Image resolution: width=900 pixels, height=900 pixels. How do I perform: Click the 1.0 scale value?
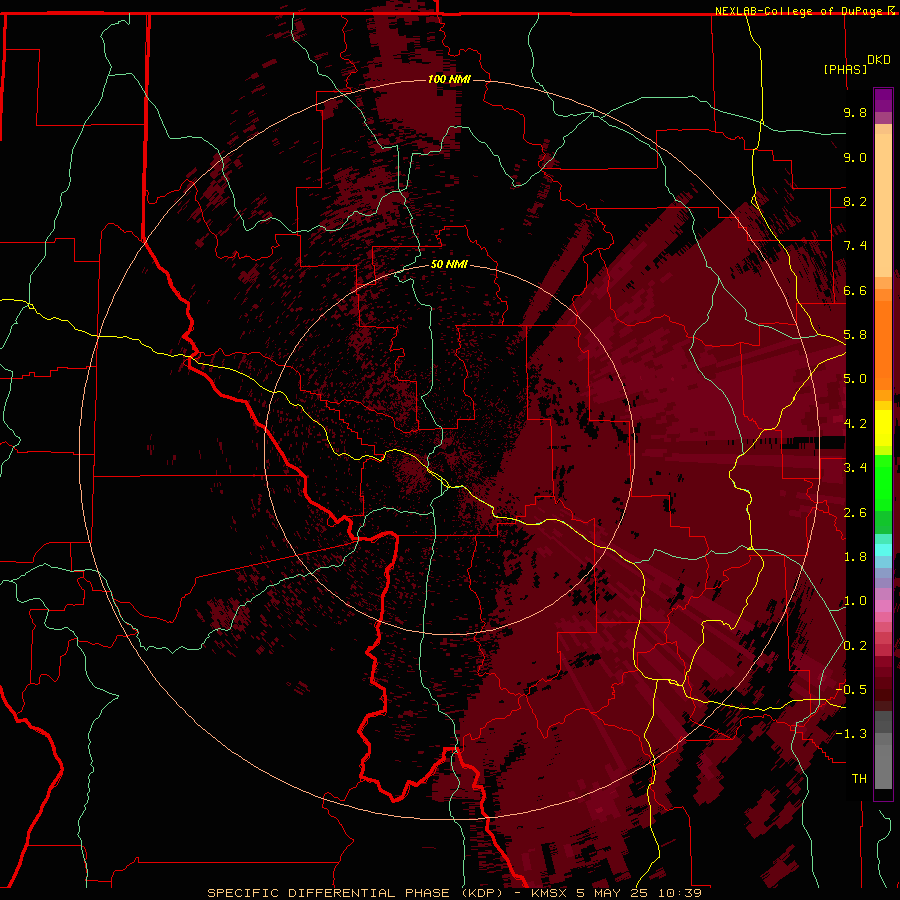pos(855,601)
